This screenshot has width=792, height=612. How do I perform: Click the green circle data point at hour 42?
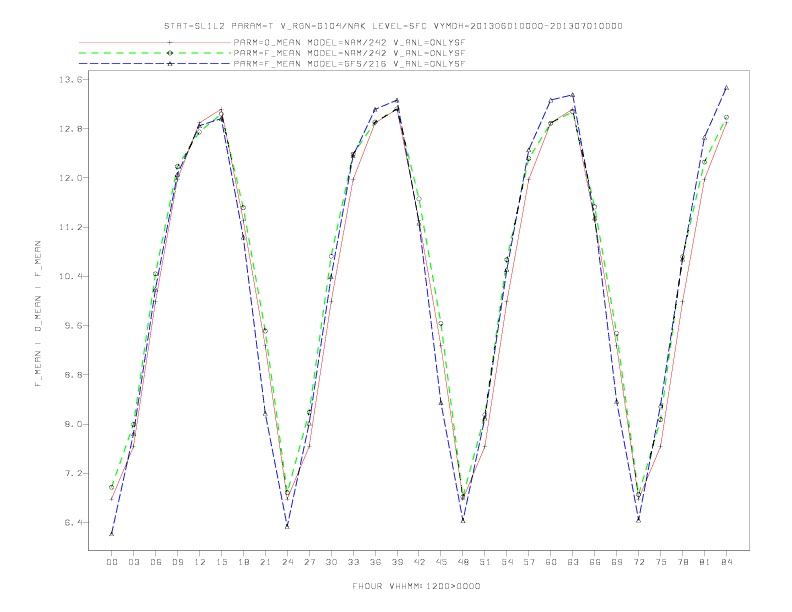pos(419,199)
